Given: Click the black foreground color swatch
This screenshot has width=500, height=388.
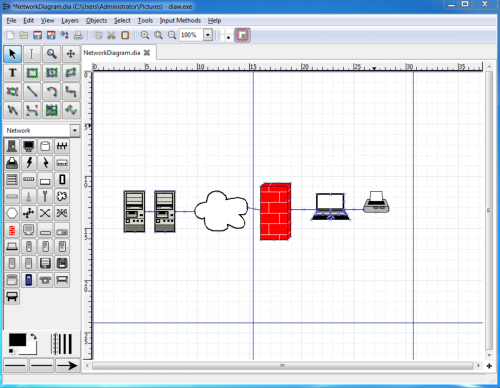Looking at the screenshot, I should click(17, 340).
